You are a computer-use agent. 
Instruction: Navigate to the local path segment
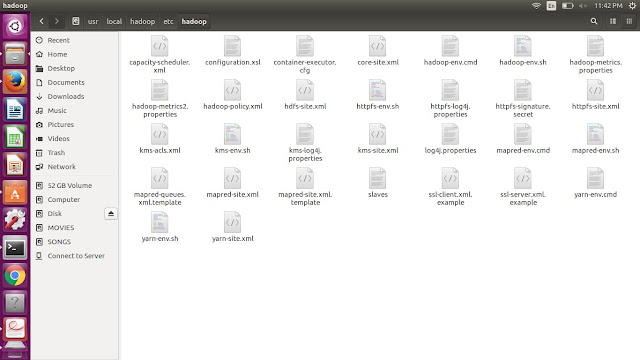coord(114,21)
